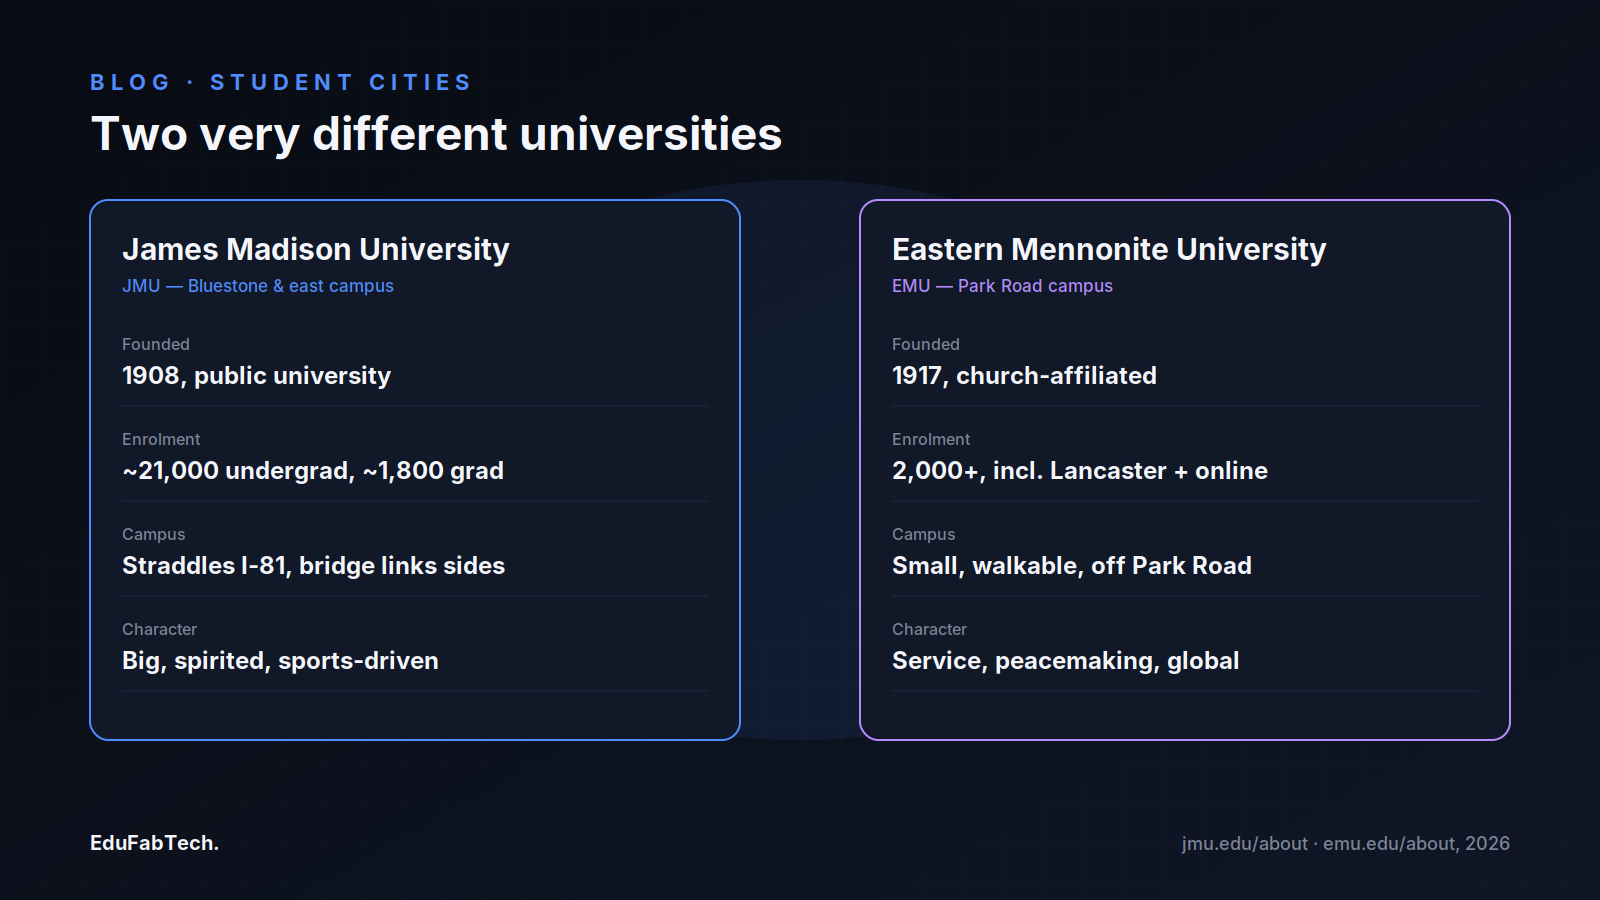Click 'EMU — Park Road campus' subtitle
Screen dimensions: 1600x900
pyautogui.click(x=1002, y=286)
